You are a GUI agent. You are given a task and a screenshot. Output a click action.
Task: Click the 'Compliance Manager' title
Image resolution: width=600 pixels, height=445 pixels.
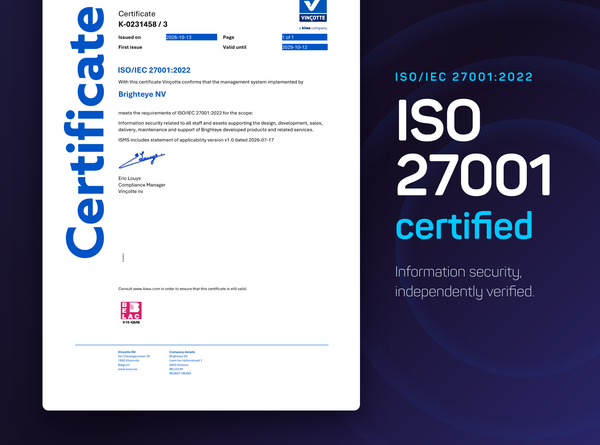click(x=142, y=185)
